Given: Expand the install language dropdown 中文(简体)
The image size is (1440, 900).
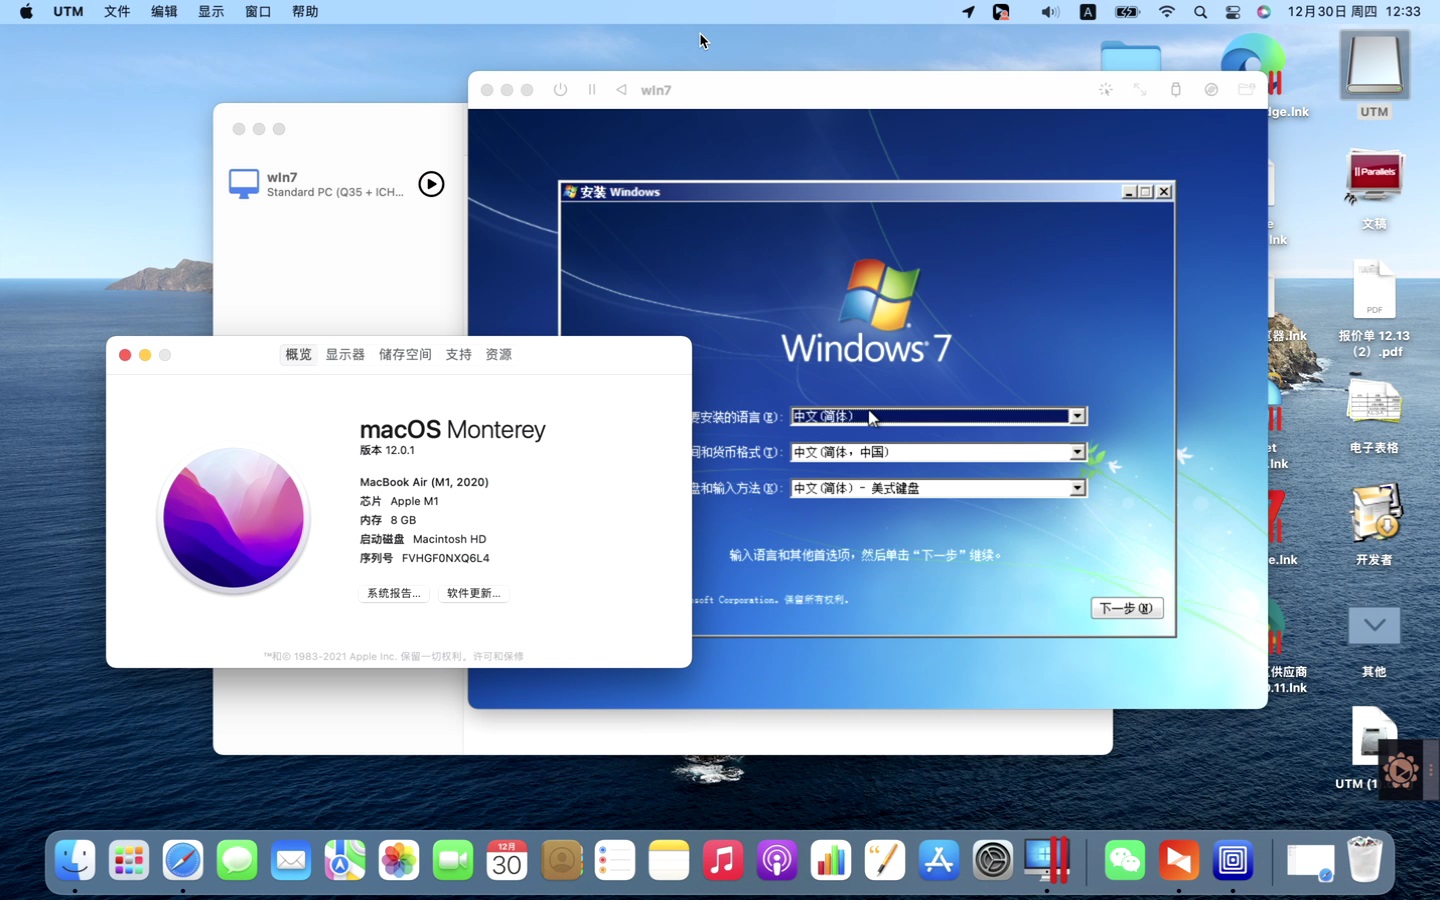Looking at the screenshot, I should point(1077,416).
